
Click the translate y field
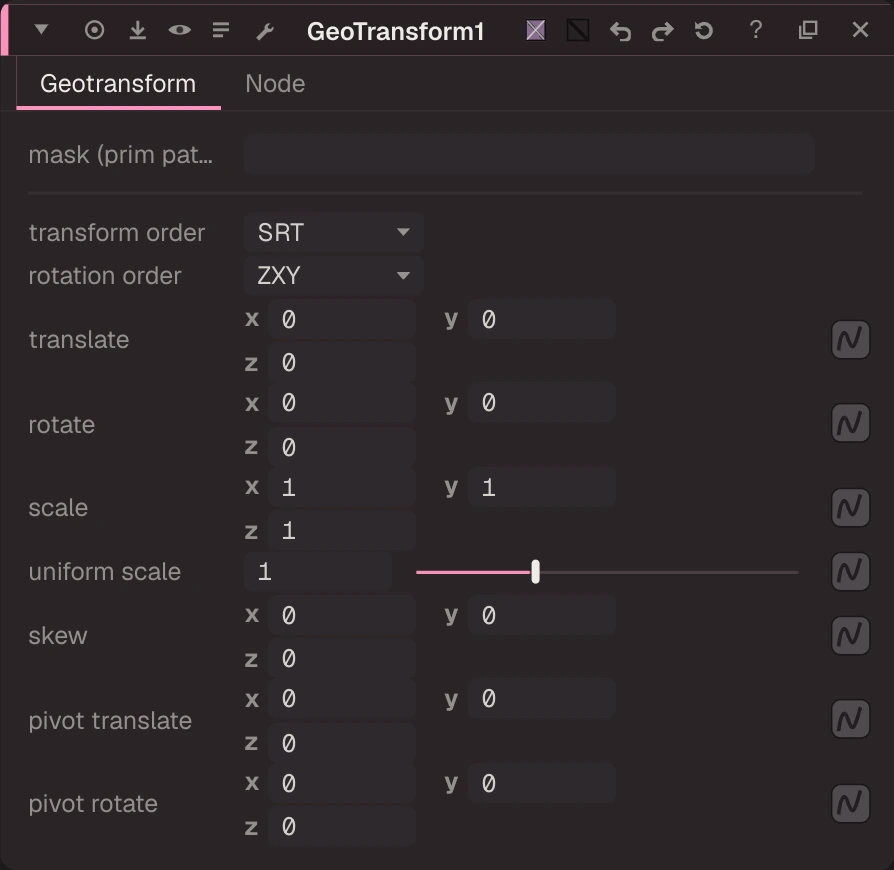coord(542,319)
